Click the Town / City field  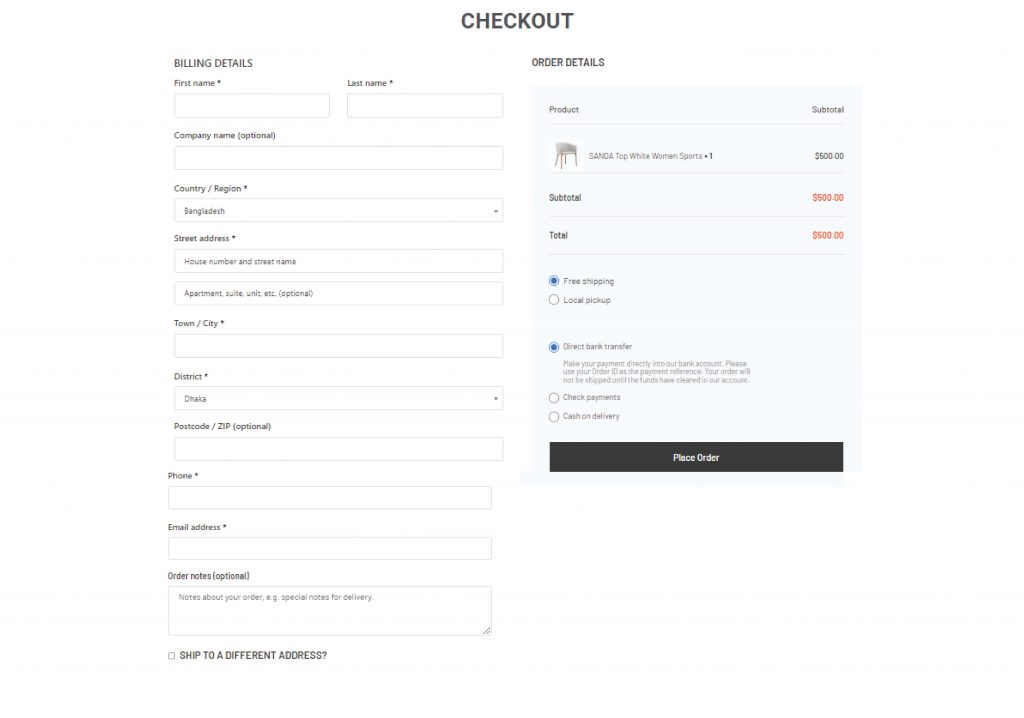pos(338,345)
